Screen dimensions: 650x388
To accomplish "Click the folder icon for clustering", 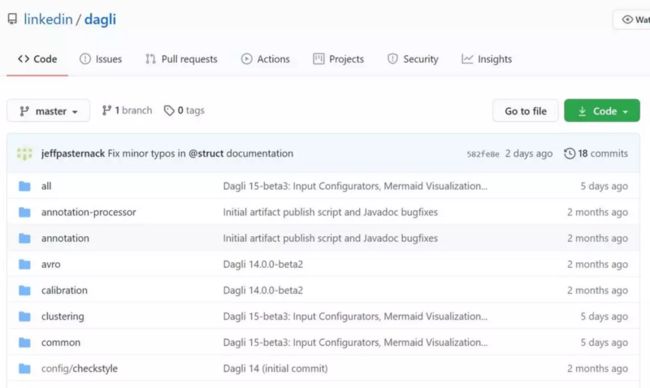I will 25,316.
